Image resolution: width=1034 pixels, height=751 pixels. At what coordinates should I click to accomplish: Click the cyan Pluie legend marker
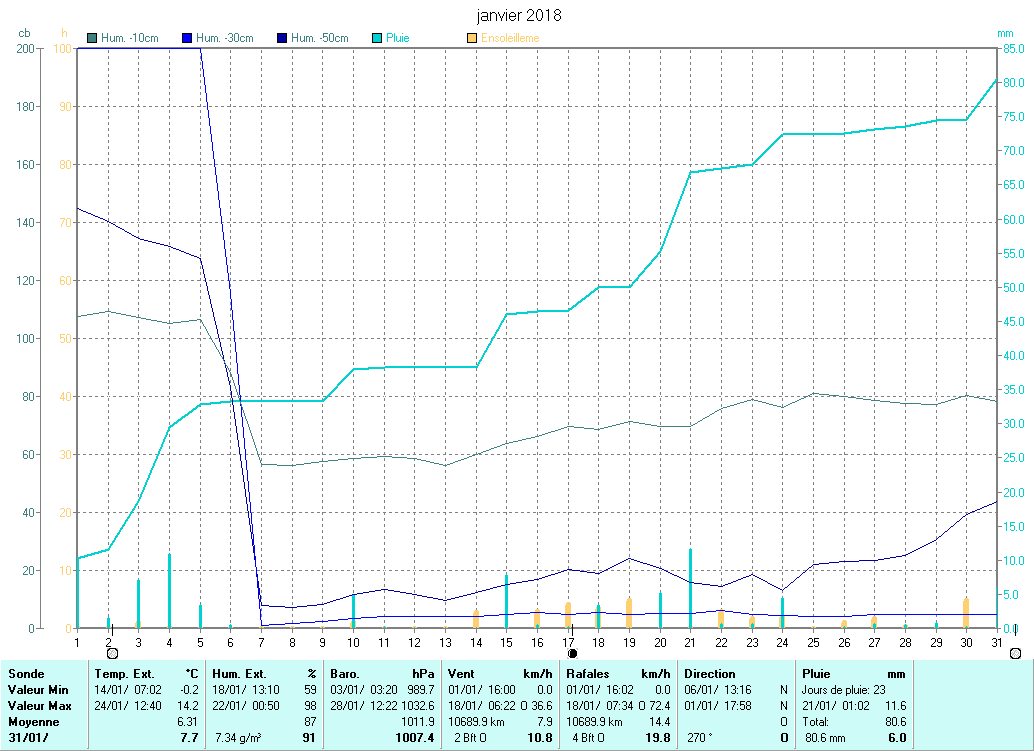point(376,39)
